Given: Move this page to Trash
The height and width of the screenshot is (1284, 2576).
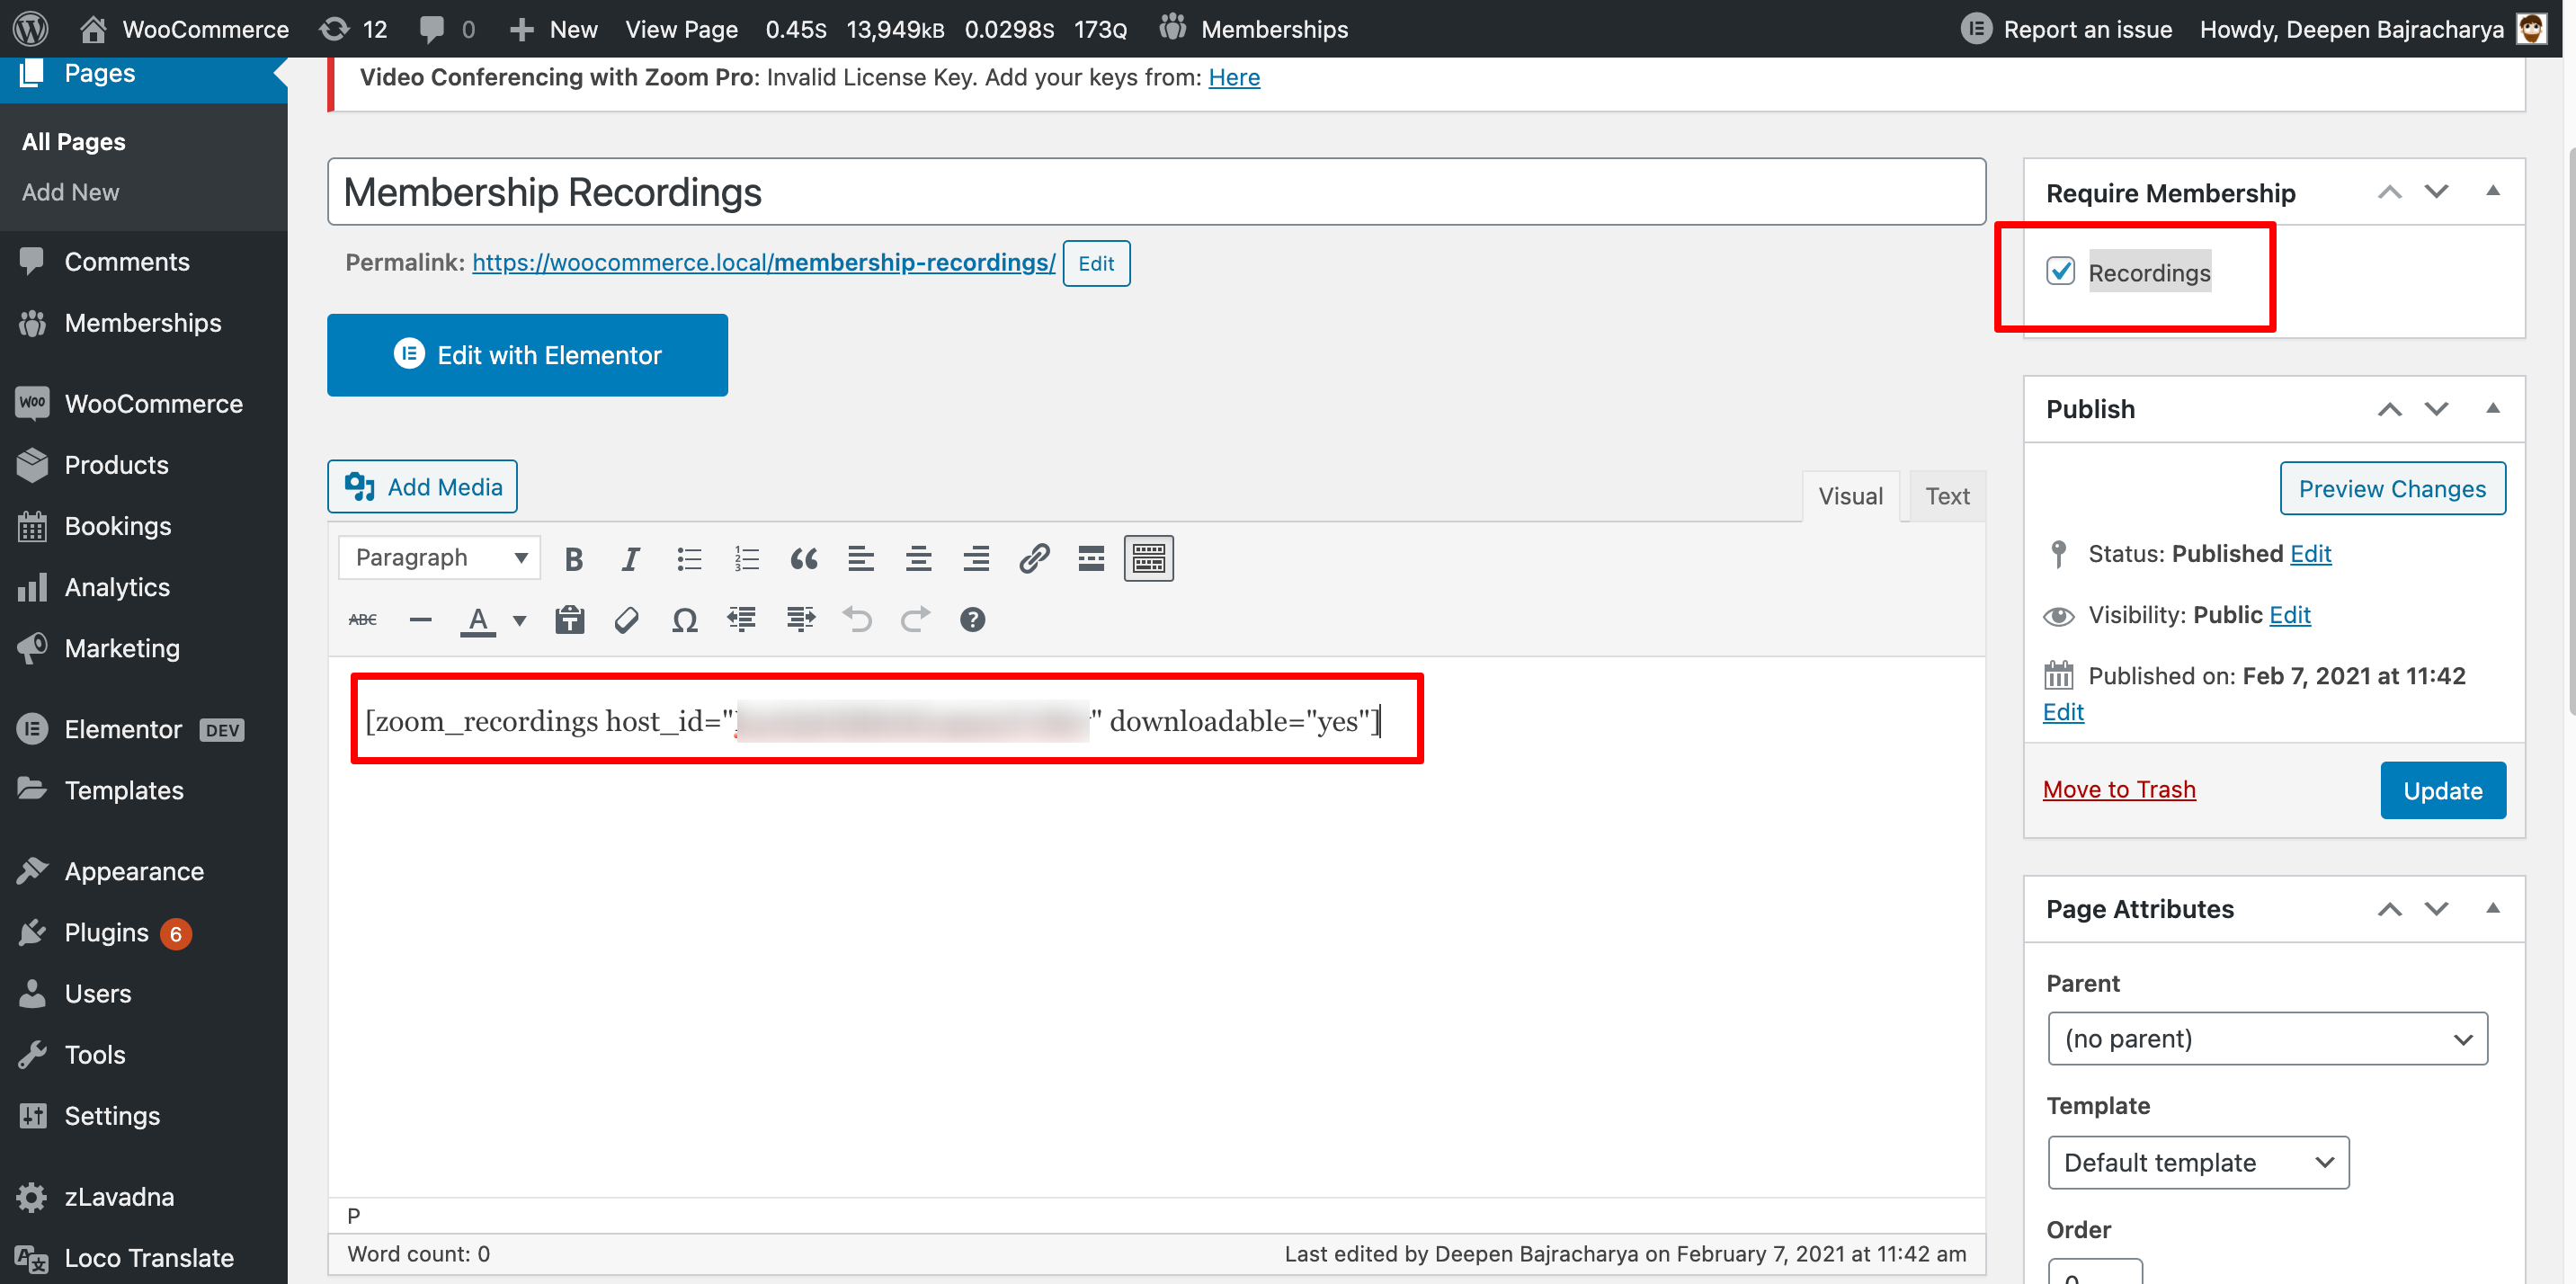Looking at the screenshot, I should [x=2119, y=790].
